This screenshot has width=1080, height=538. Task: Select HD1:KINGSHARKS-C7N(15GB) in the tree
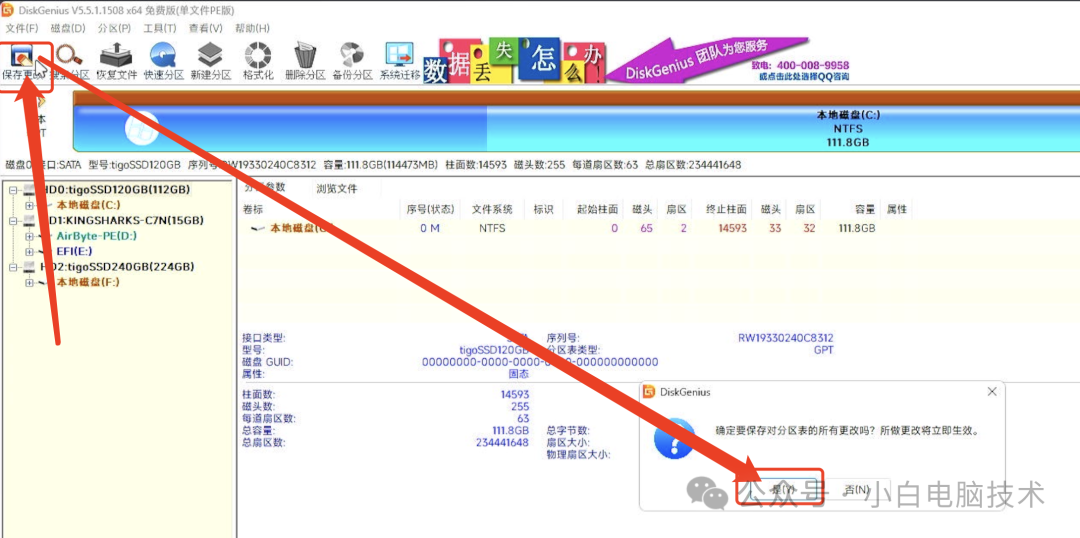[x=122, y=220]
